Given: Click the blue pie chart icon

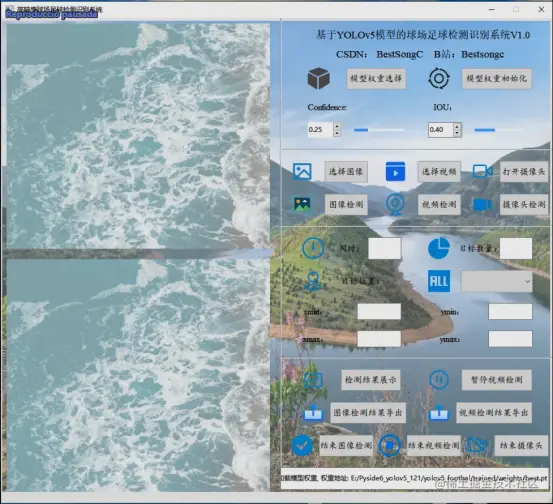Looking at the screenshot, I should point(439,248).
